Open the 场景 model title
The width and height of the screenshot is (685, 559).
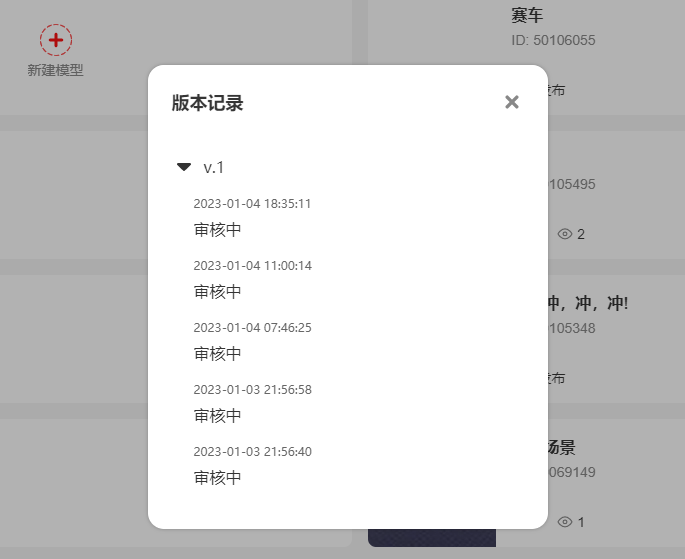[x=562, y=448]
